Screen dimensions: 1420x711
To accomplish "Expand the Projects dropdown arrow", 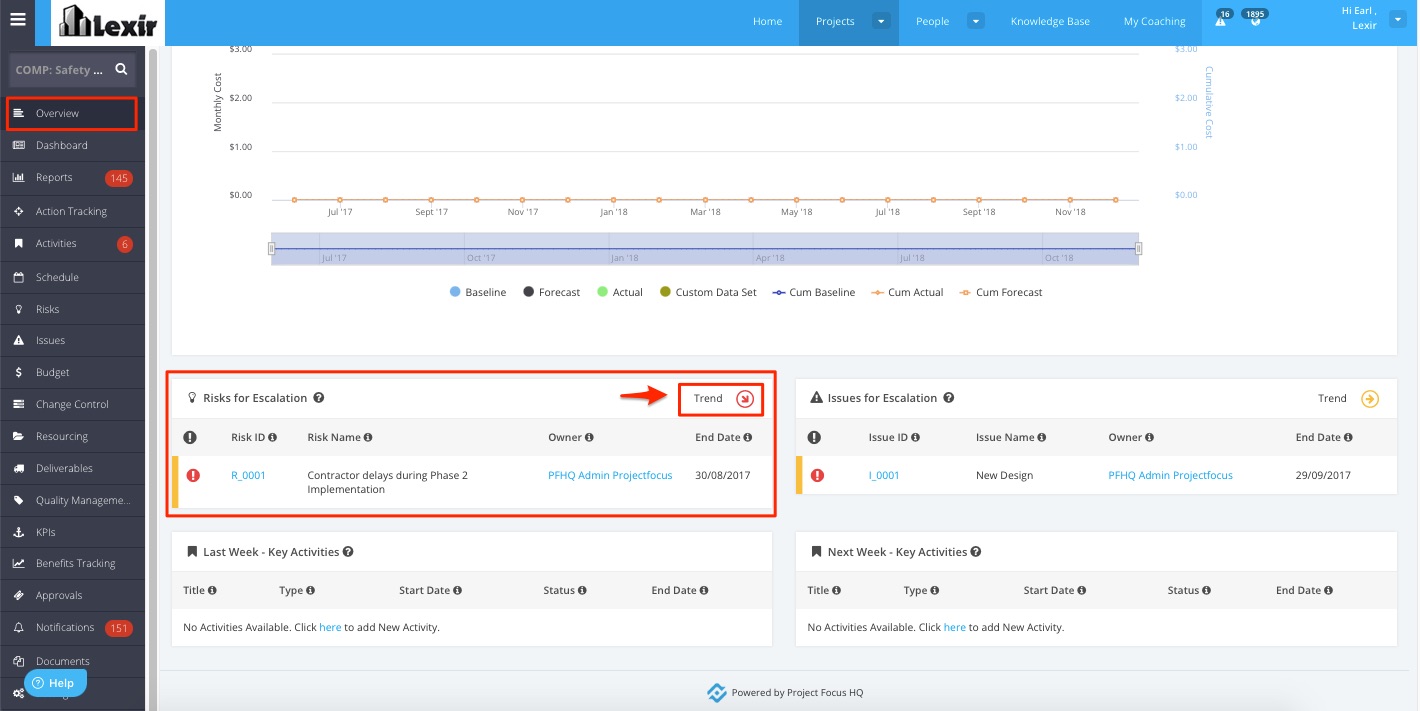I will (x=881, y=21).
